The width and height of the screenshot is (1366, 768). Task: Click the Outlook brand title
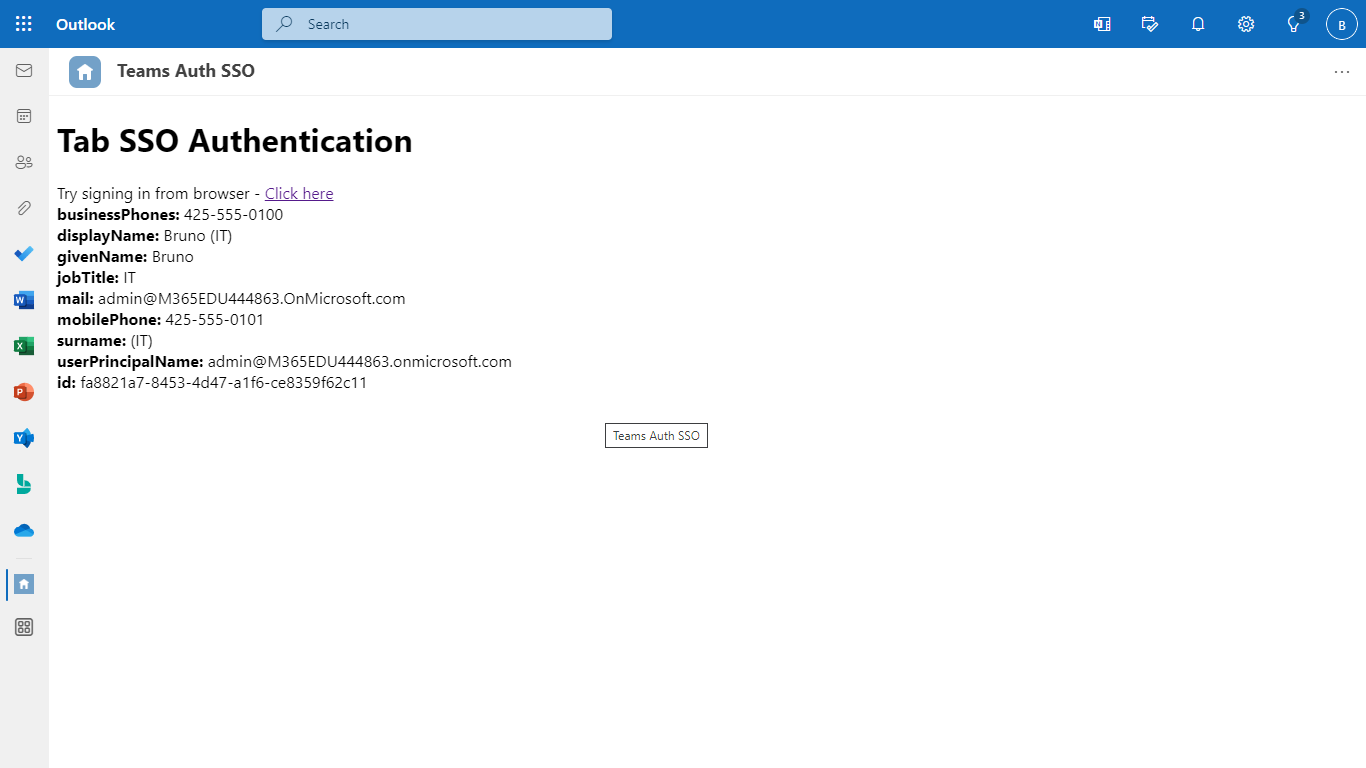(x=86, y=24)
